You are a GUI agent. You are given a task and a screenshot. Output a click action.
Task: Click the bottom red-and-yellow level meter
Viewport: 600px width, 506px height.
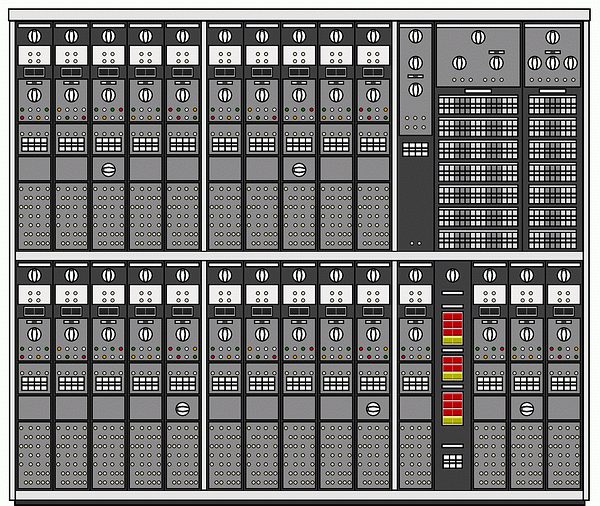coord(452,405)
